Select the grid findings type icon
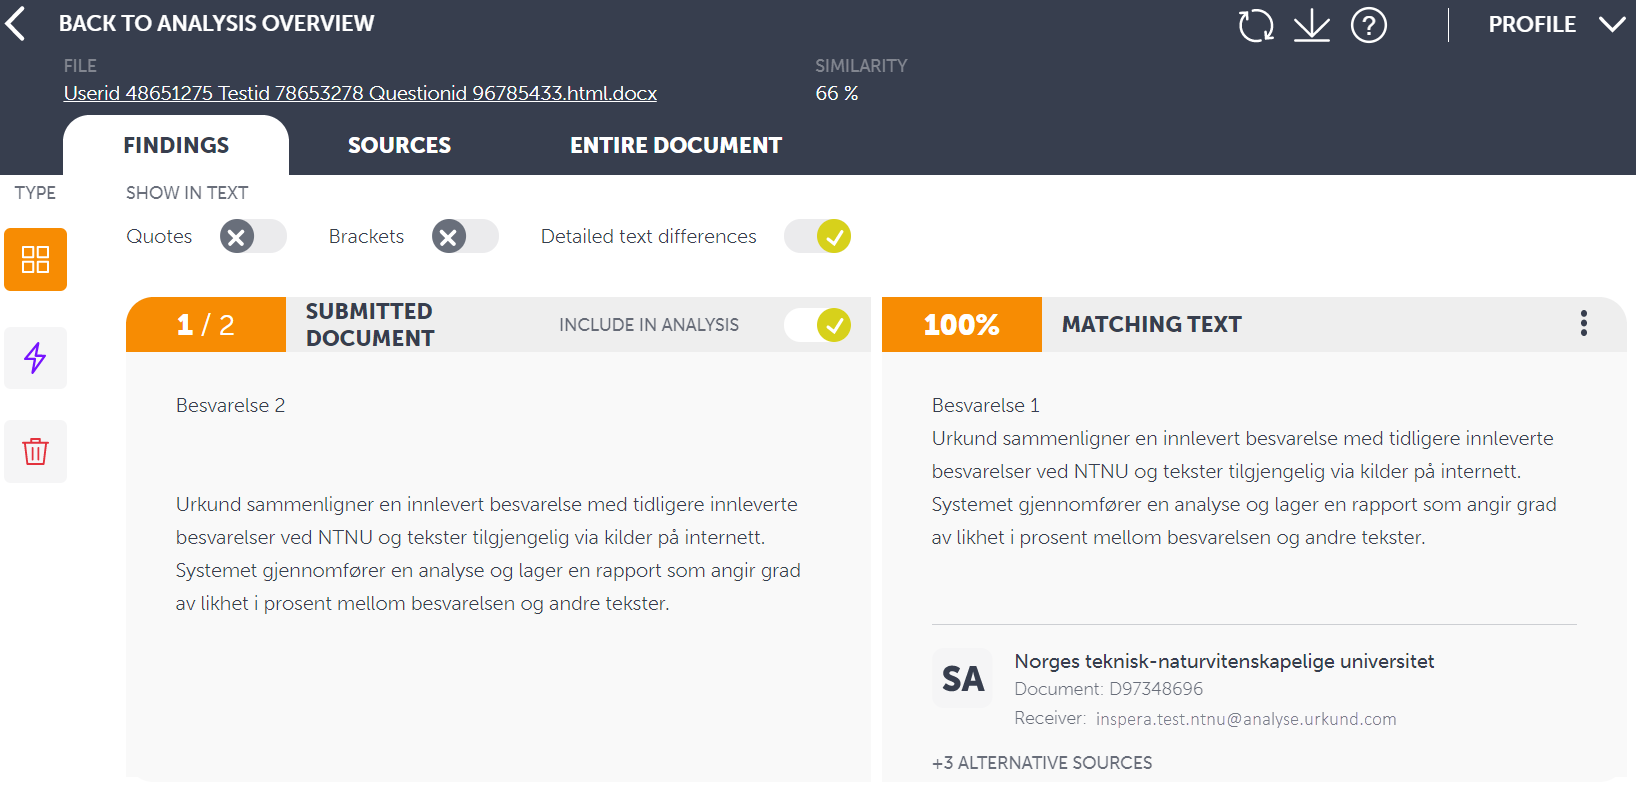Viewport: 1636px width, 791px height. pyautogui.click(x=36, y=260)
